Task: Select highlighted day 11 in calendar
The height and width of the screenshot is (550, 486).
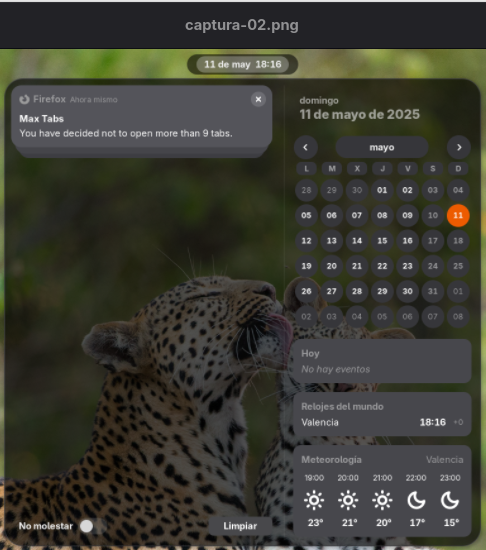Action: [x=458, y=215]
